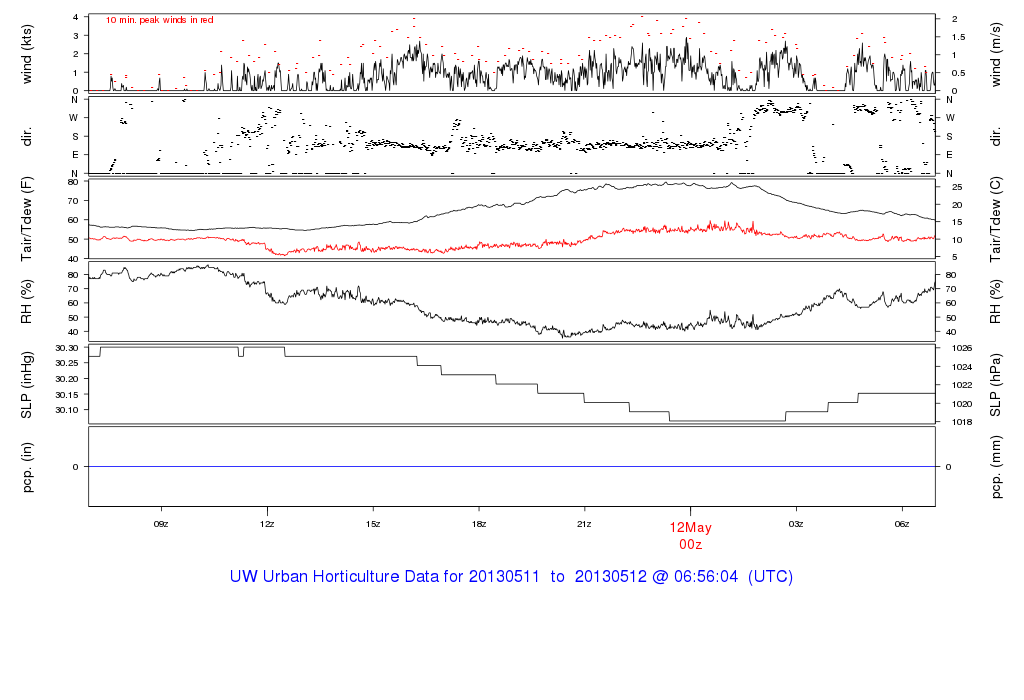Click the red '12May 00z' date marker
This screenshot has height=700, width=1024.
[690, 535]
